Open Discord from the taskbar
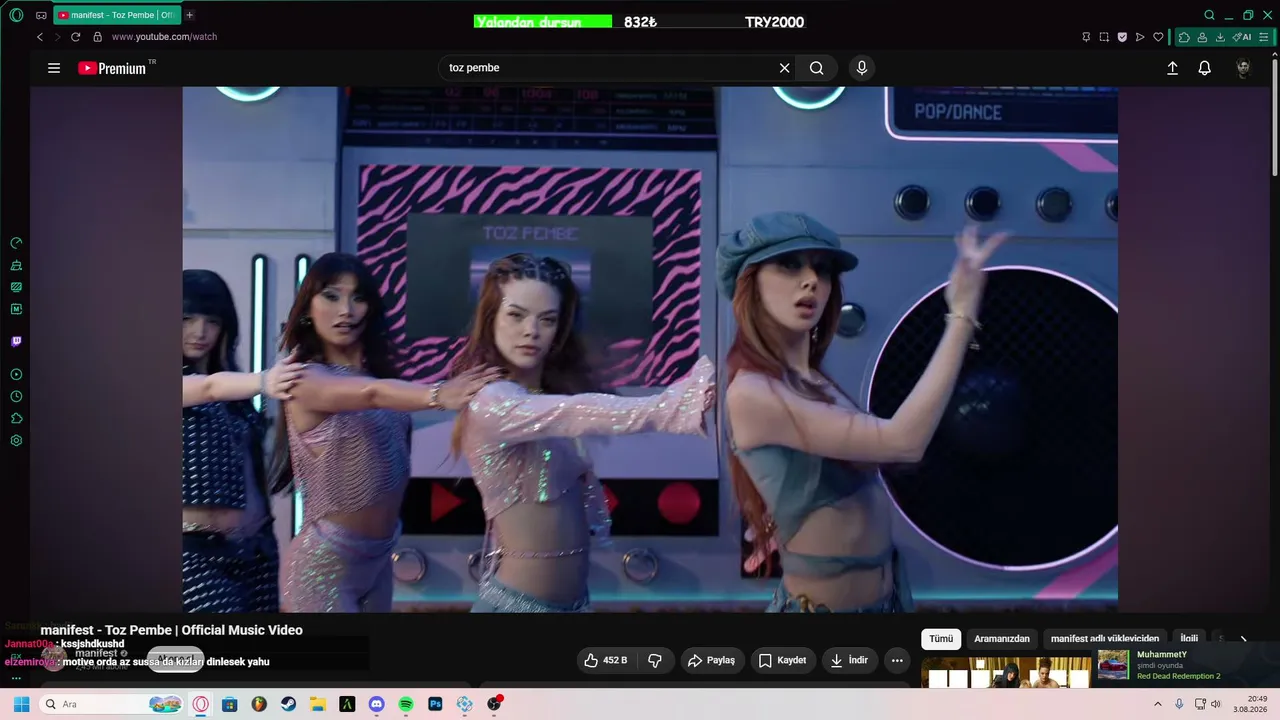Screen dimensions: 1280x720 tap(376, 704)
